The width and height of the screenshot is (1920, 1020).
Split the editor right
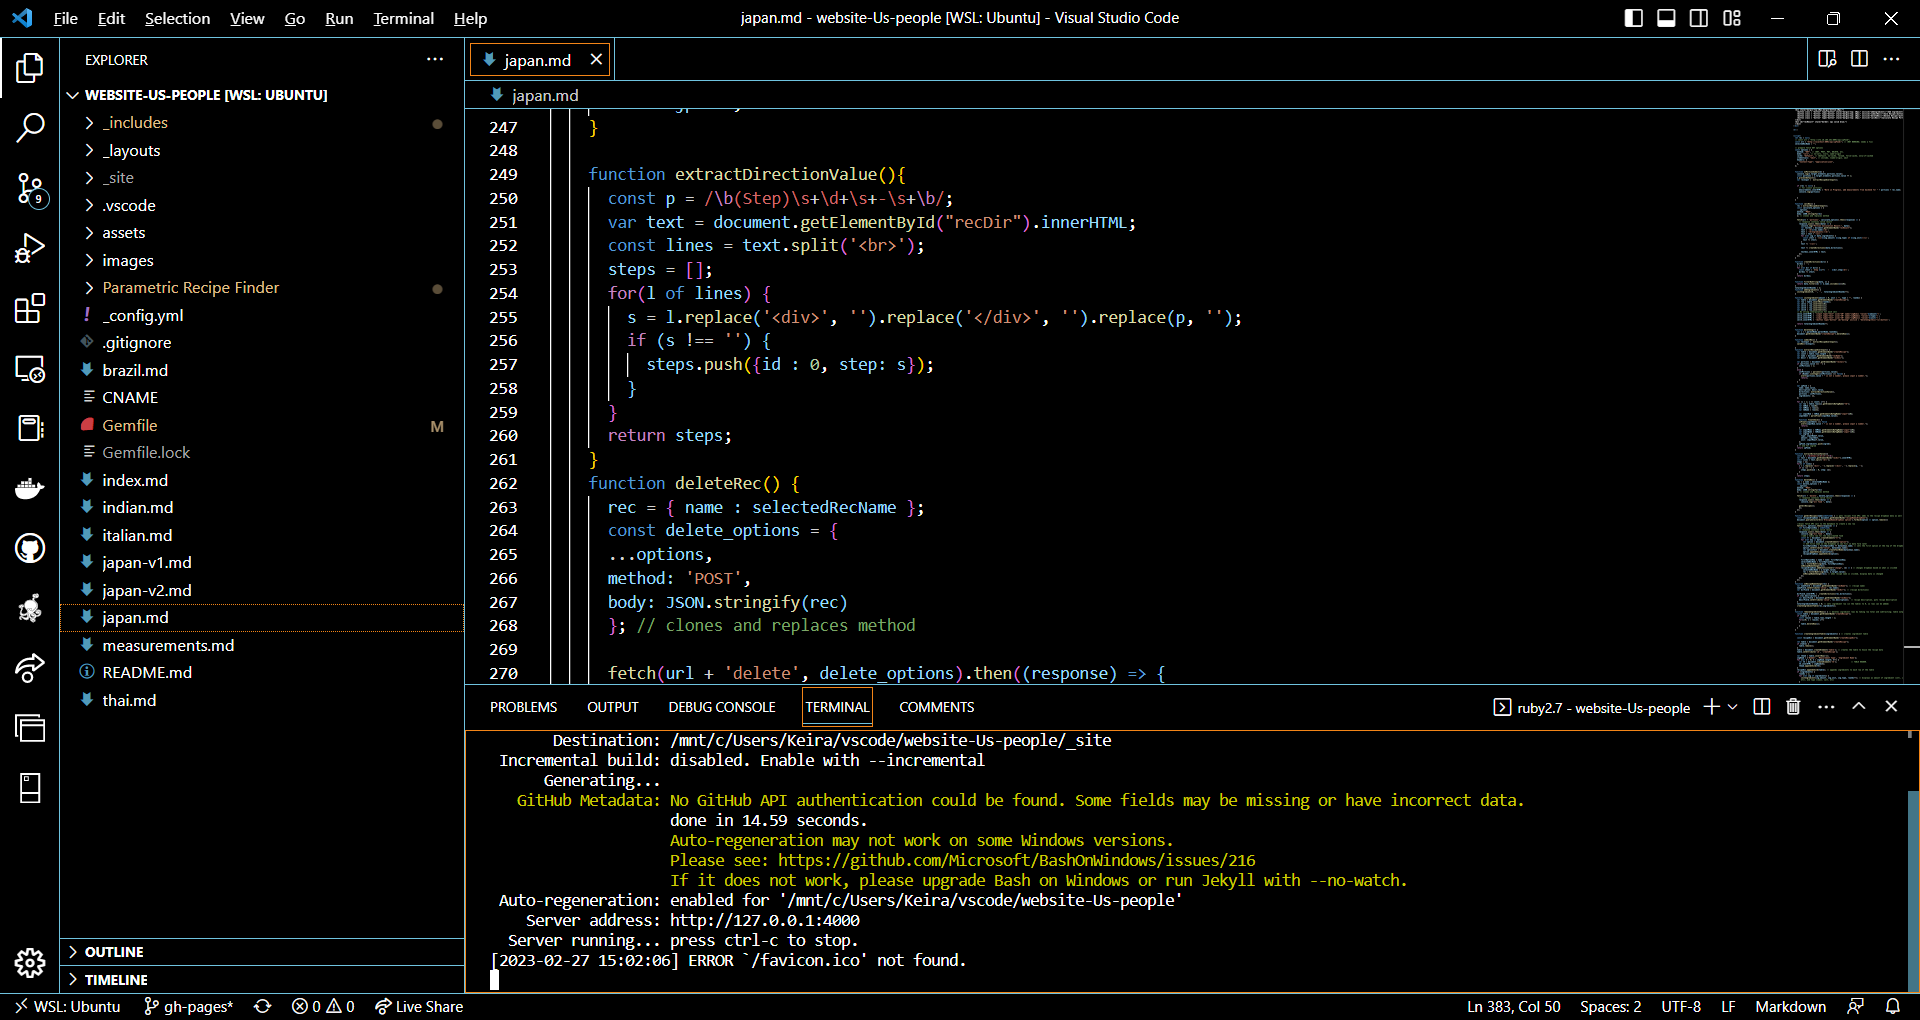[x=1859, y=59]
